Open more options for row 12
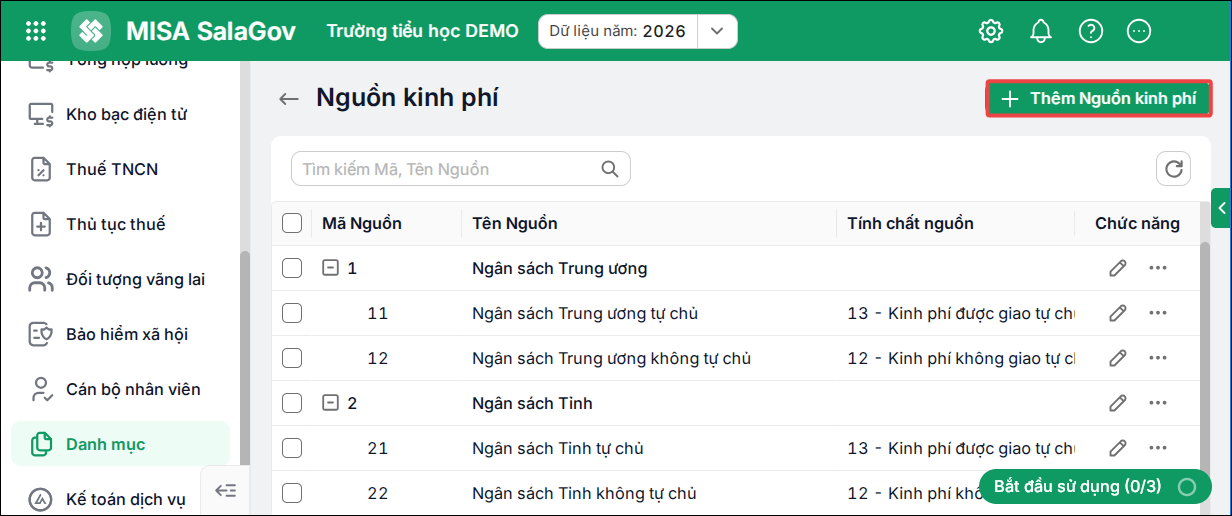 [1158, 358]
